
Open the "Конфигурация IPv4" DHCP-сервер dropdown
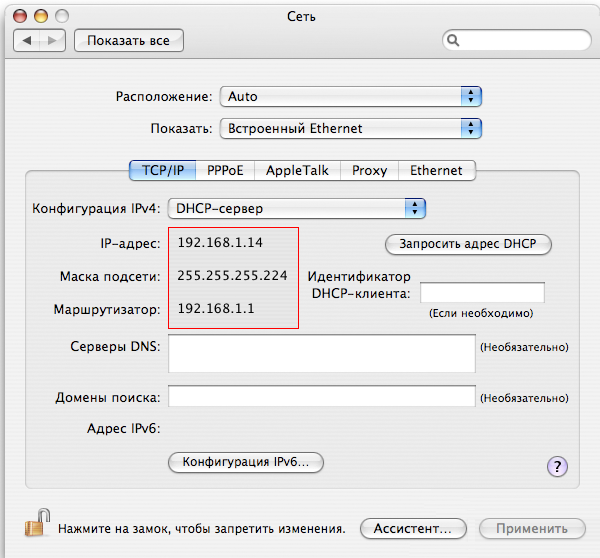[297, 209]
